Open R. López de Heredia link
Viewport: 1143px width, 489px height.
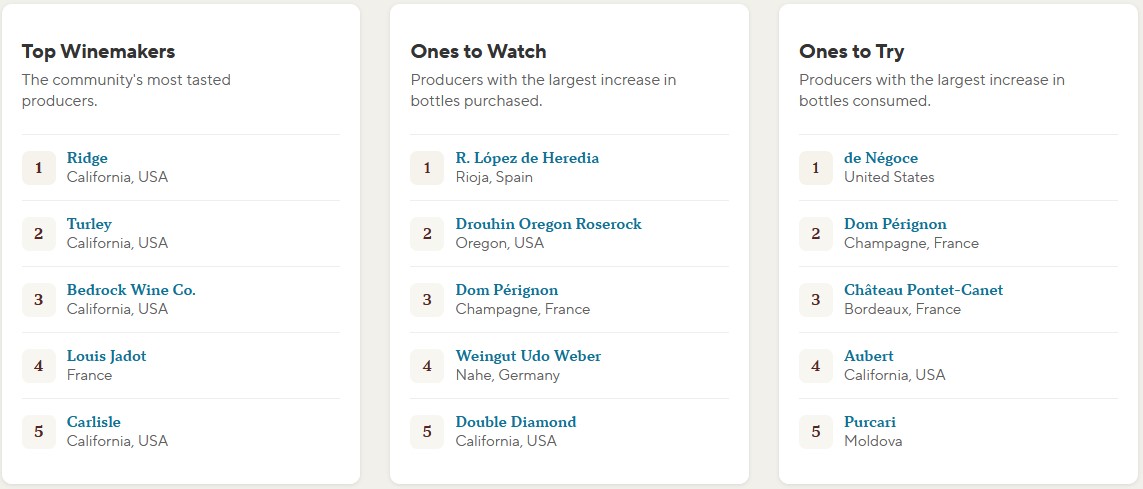click(527, 158)
